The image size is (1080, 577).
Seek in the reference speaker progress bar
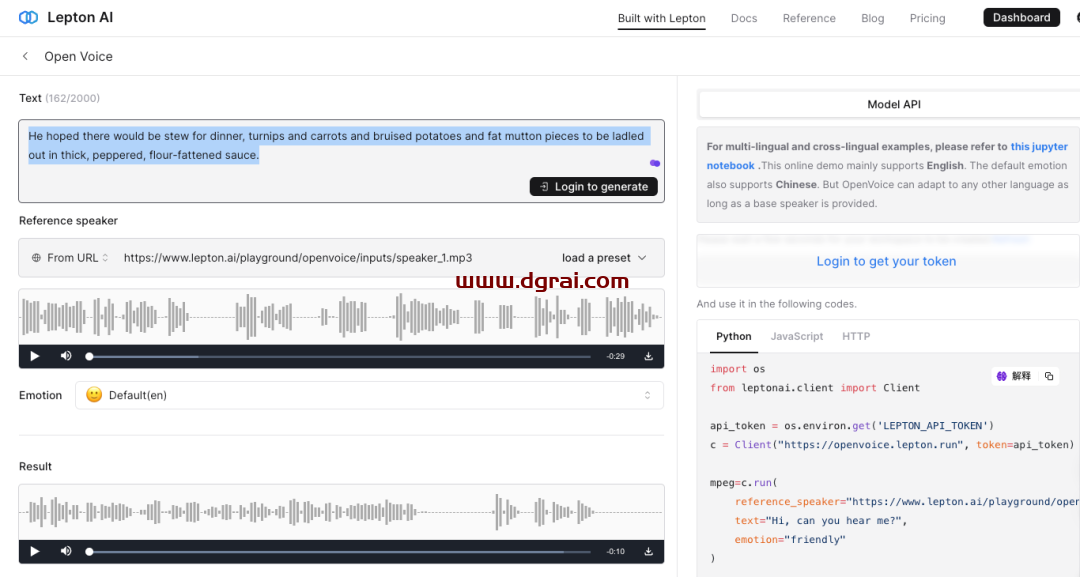pos(340,357)
